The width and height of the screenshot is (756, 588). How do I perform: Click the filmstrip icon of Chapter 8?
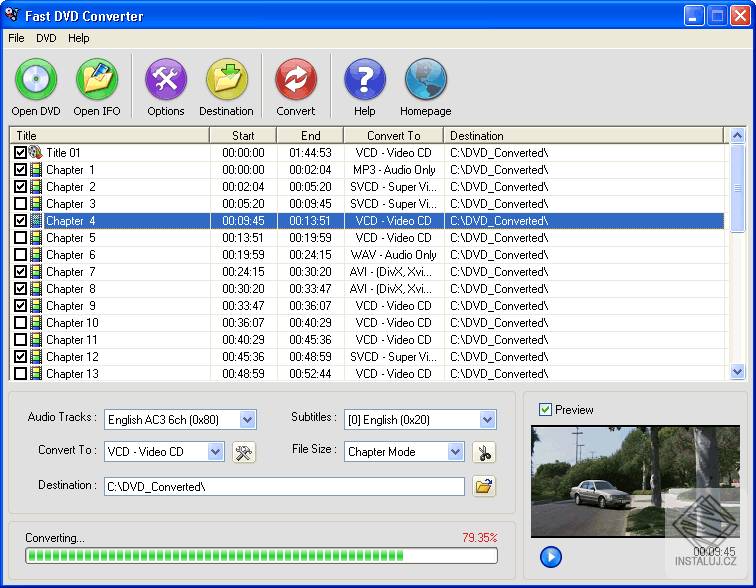click(x=36, y=289)
